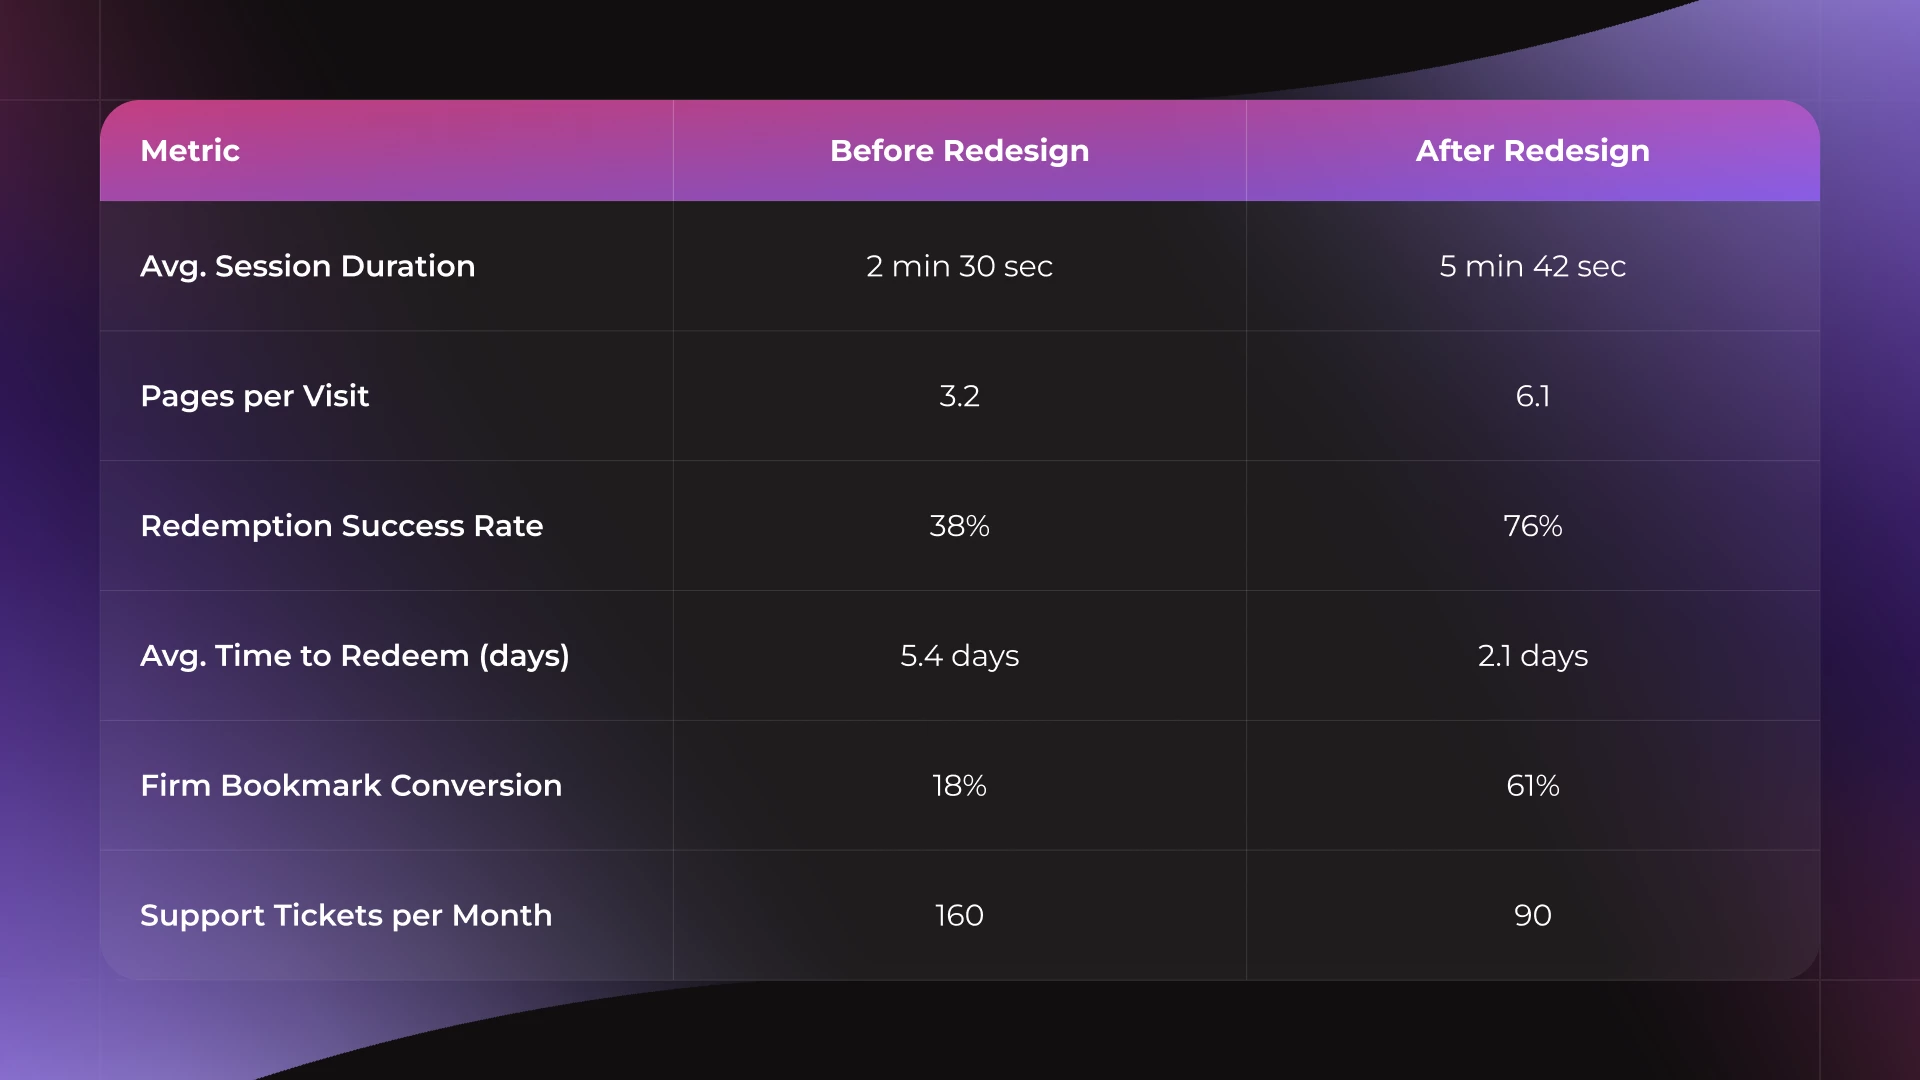
Task: Select the Firm Bookmark Conversion label
Action: point(351,786)
